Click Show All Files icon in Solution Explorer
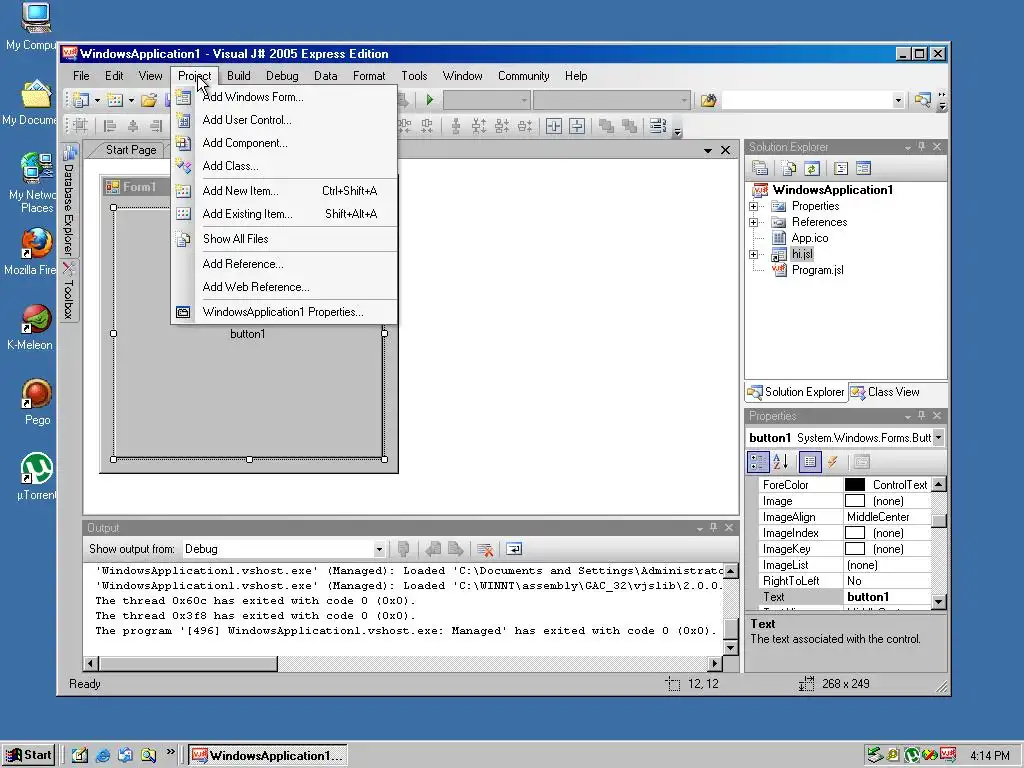This screenshot has height=768, width=1024. (x=789, y=168)
